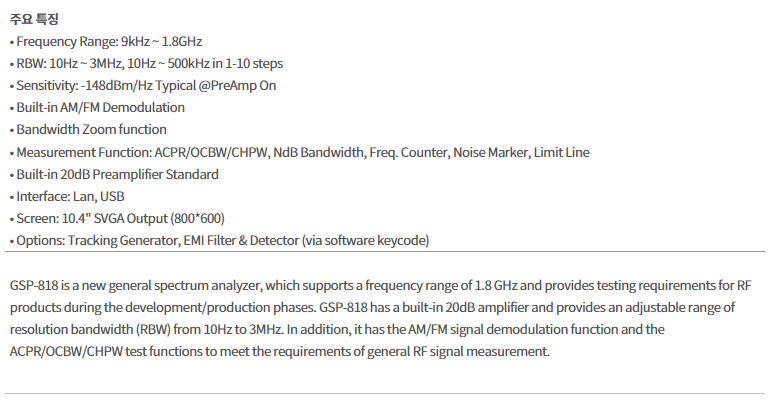
Task: Click the Sensitivity -148dBm/Hz line
Action: click(x=143, y=86)
